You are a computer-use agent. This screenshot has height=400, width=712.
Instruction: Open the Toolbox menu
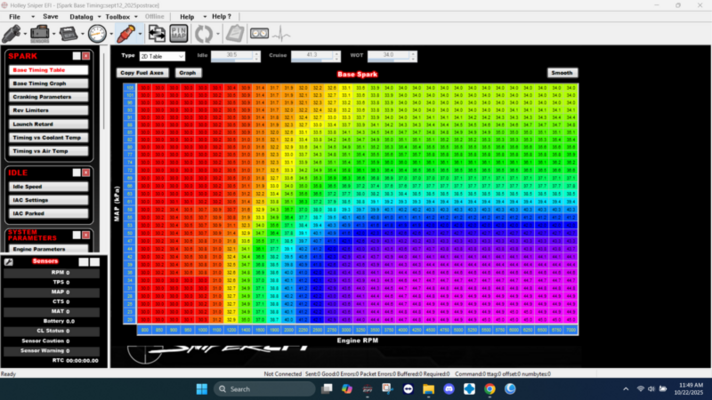(x=118, y=17)
